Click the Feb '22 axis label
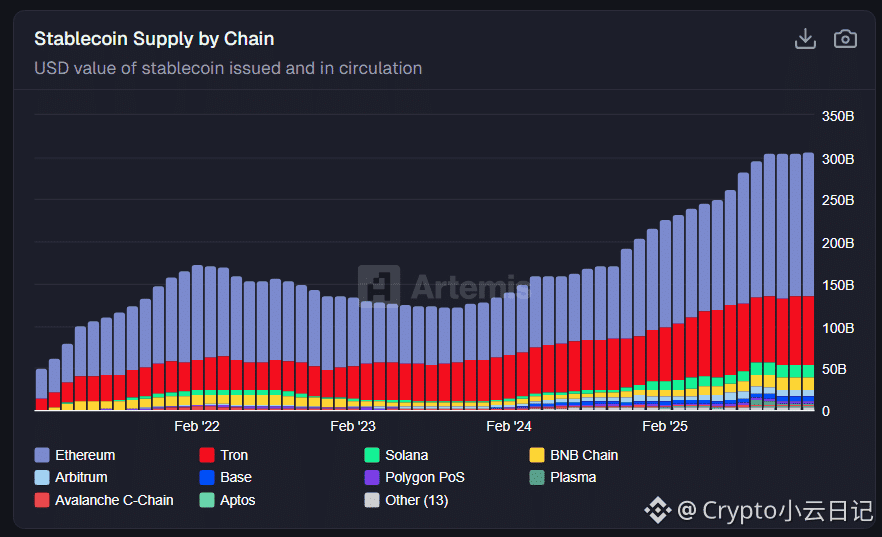The width and height of the screenshot is (882, 537). (197, 426)
